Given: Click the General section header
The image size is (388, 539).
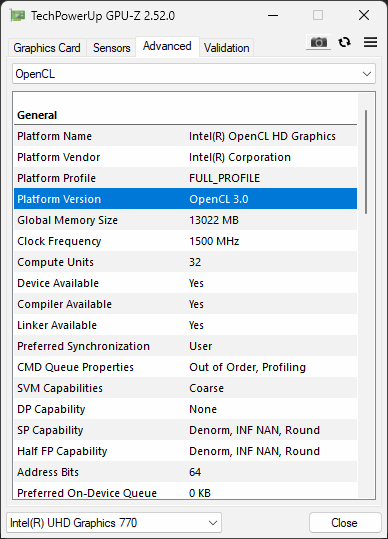Looking at the screenshot, I should click(x=37, y=115).
